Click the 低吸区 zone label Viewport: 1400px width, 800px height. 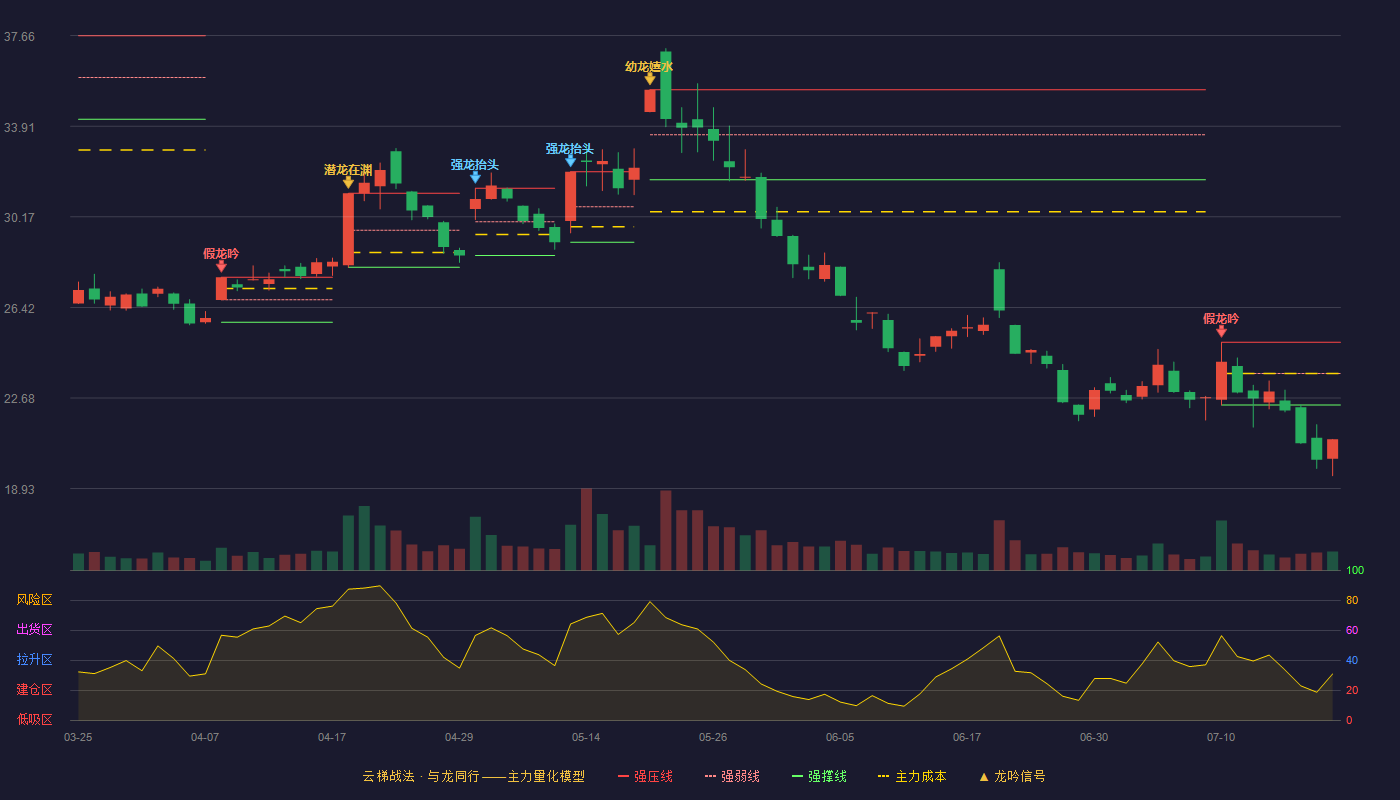point(35,719)
